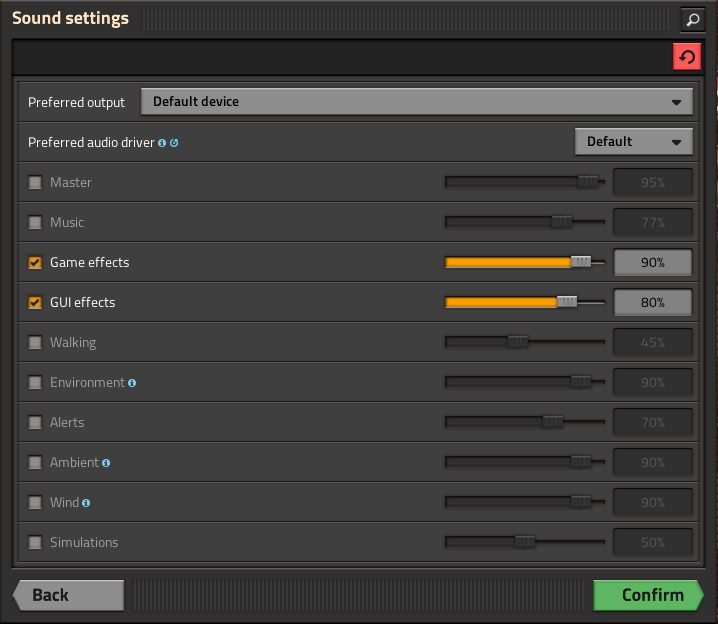
Task: Click the Environment info icon
Action: [132, 383]
